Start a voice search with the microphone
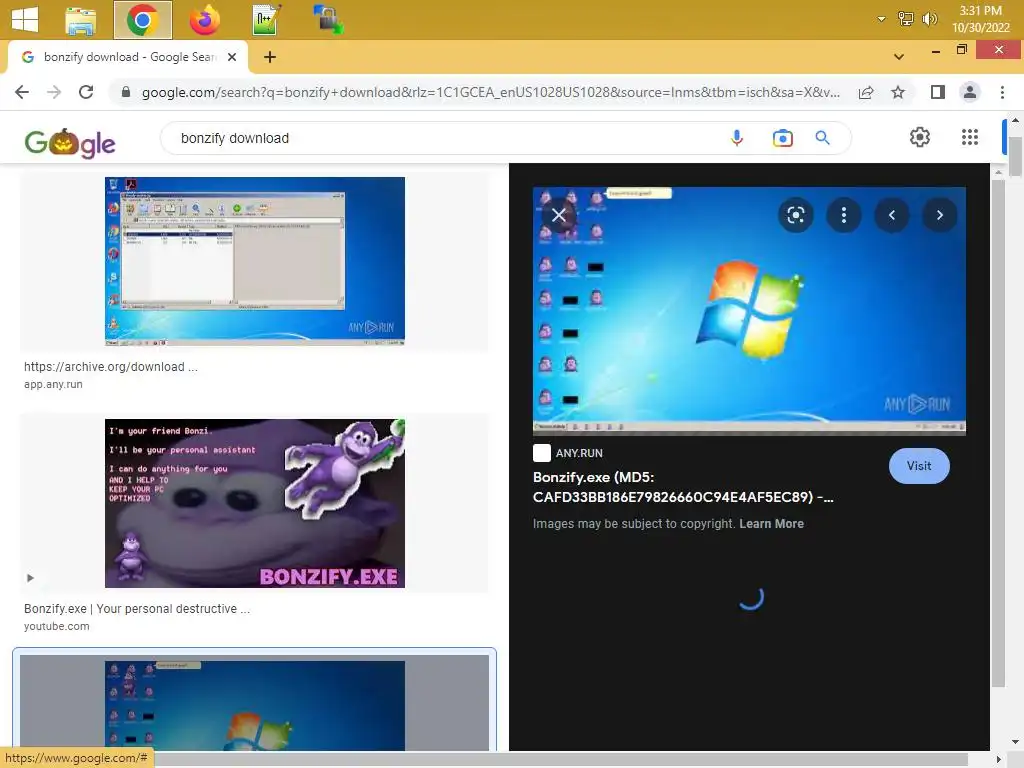The image size is (1024, 768). (737, 138)
